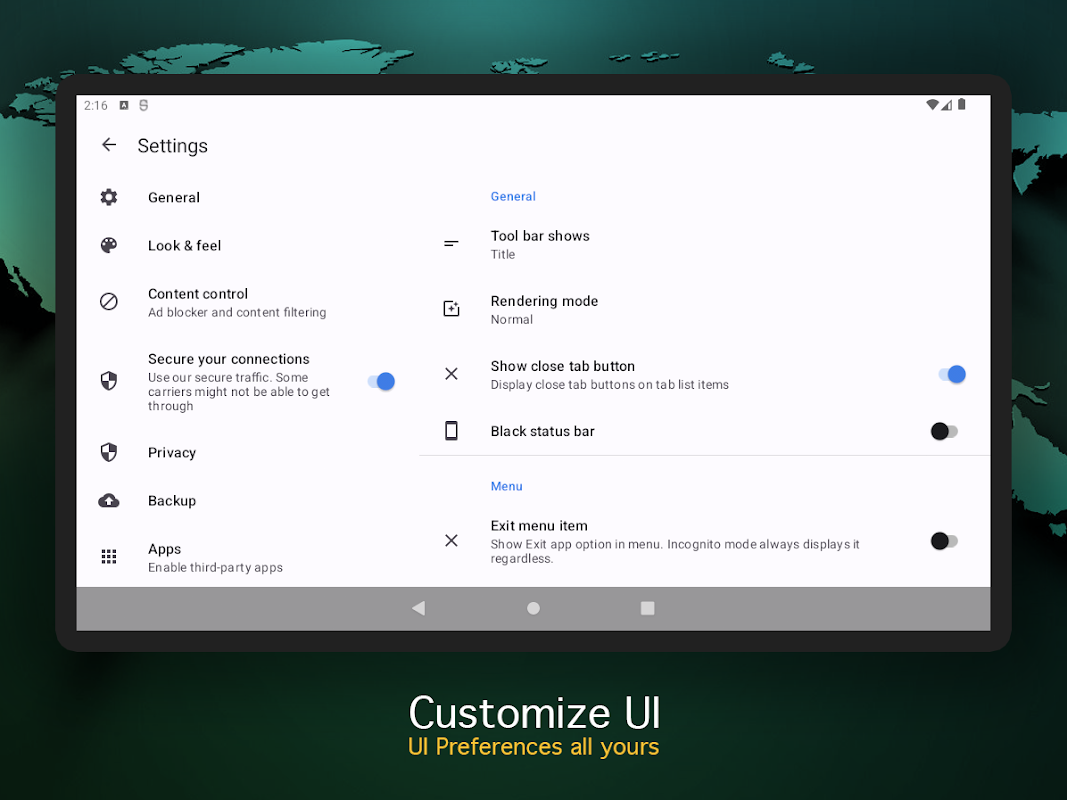This screenshot has height=800, width=1067.
Task: Click the Black status bar label
Action: [x=542, y=431]
